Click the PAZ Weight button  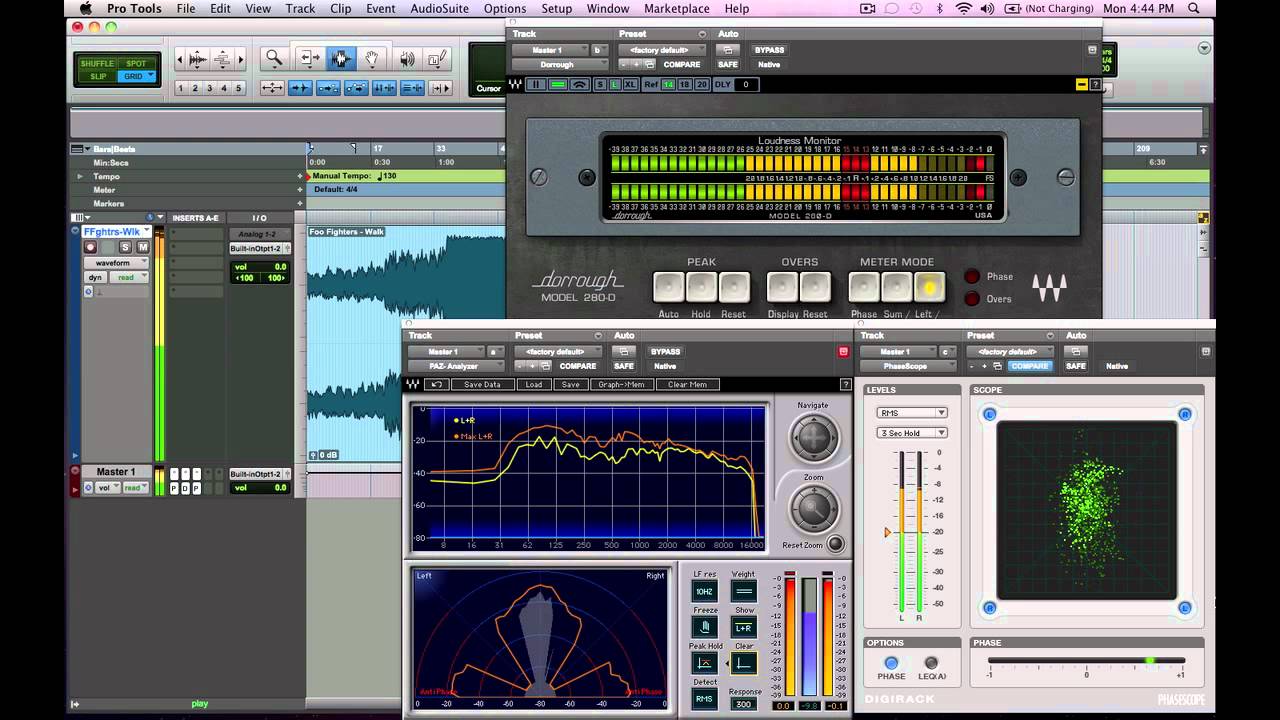tap(743, 592)
